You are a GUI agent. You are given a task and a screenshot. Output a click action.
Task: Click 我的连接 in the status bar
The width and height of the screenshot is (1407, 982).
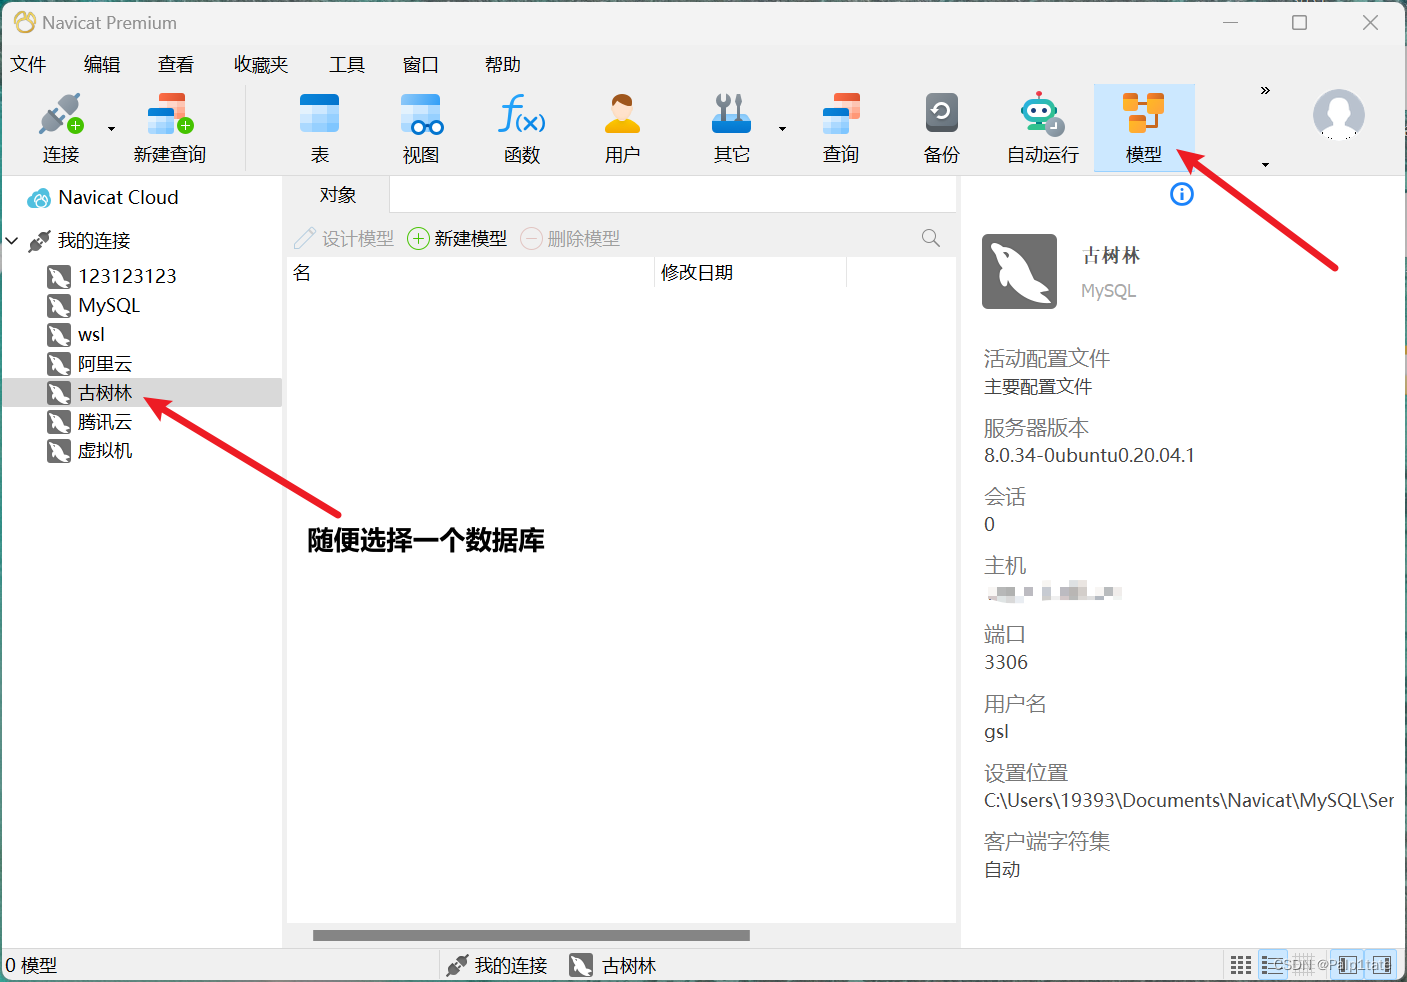tap(497, 966)
